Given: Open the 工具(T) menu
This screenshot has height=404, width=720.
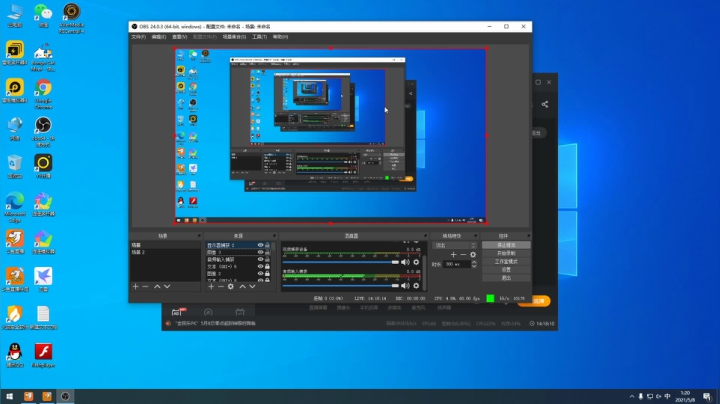Looking at the screenshot, I should coord(259,37).
